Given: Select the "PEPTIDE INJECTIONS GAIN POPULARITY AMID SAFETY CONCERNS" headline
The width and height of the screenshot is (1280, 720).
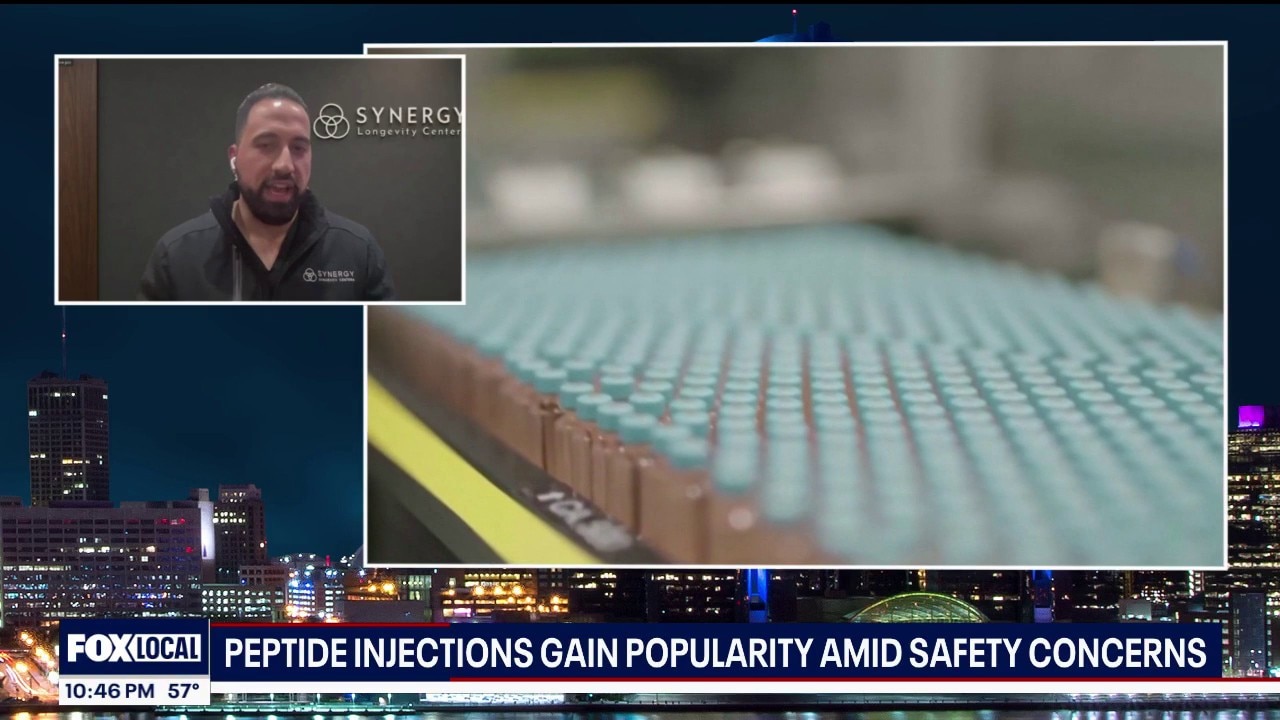Looking at the screenshot, I should pos(715,652).
